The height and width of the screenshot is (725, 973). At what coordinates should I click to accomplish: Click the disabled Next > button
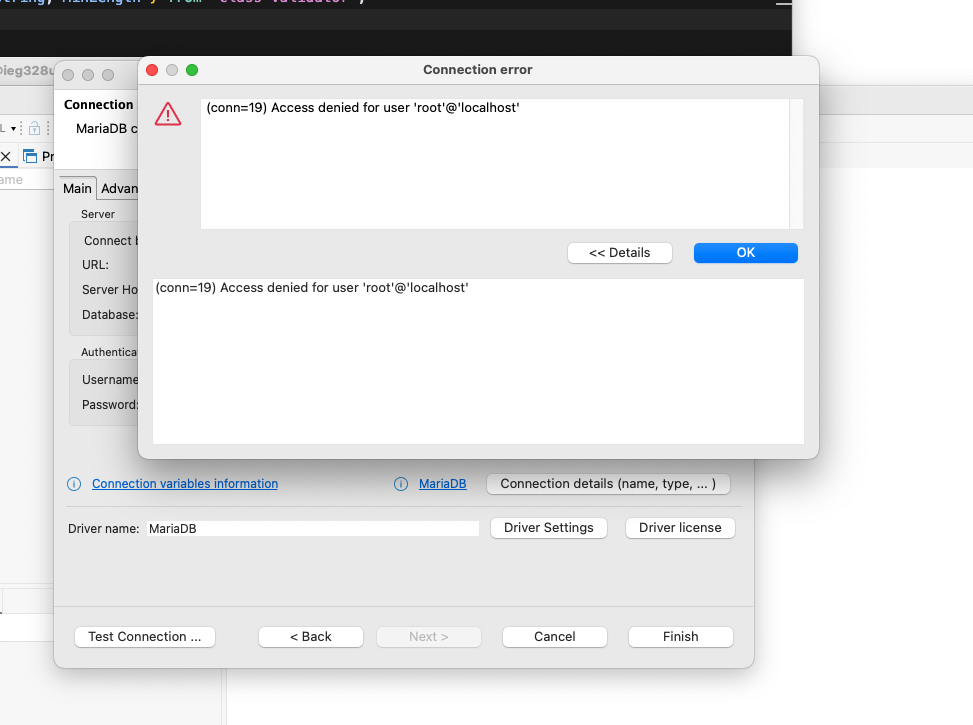pos(429,637)
